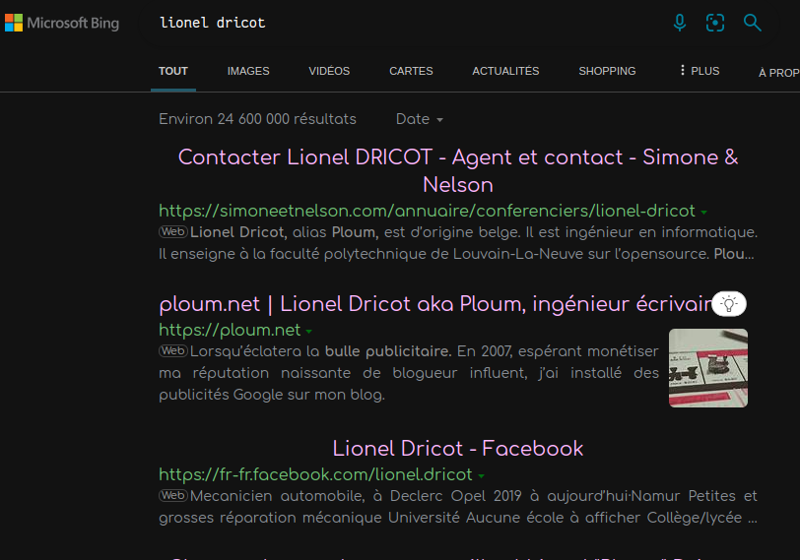Image resolution: width=800 pixels, height=560 pixels.
Task: Open the ploum.net result thumbnail image
Action: [x=708, y=368]
